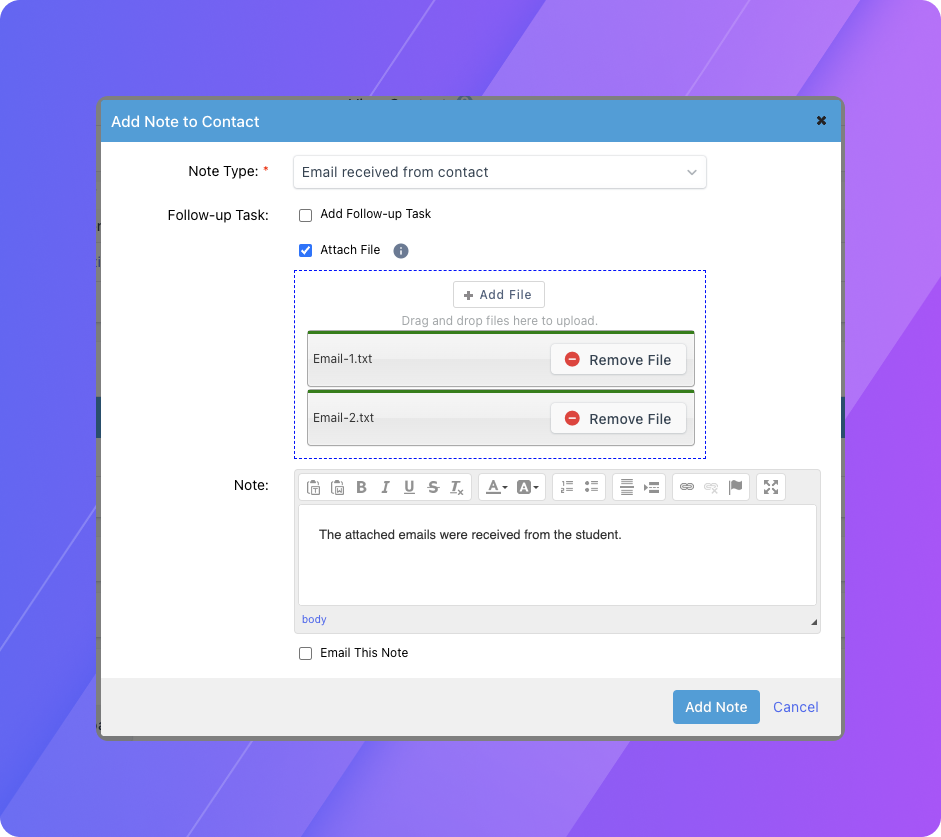Cancel adding the note

pos(795,707)
